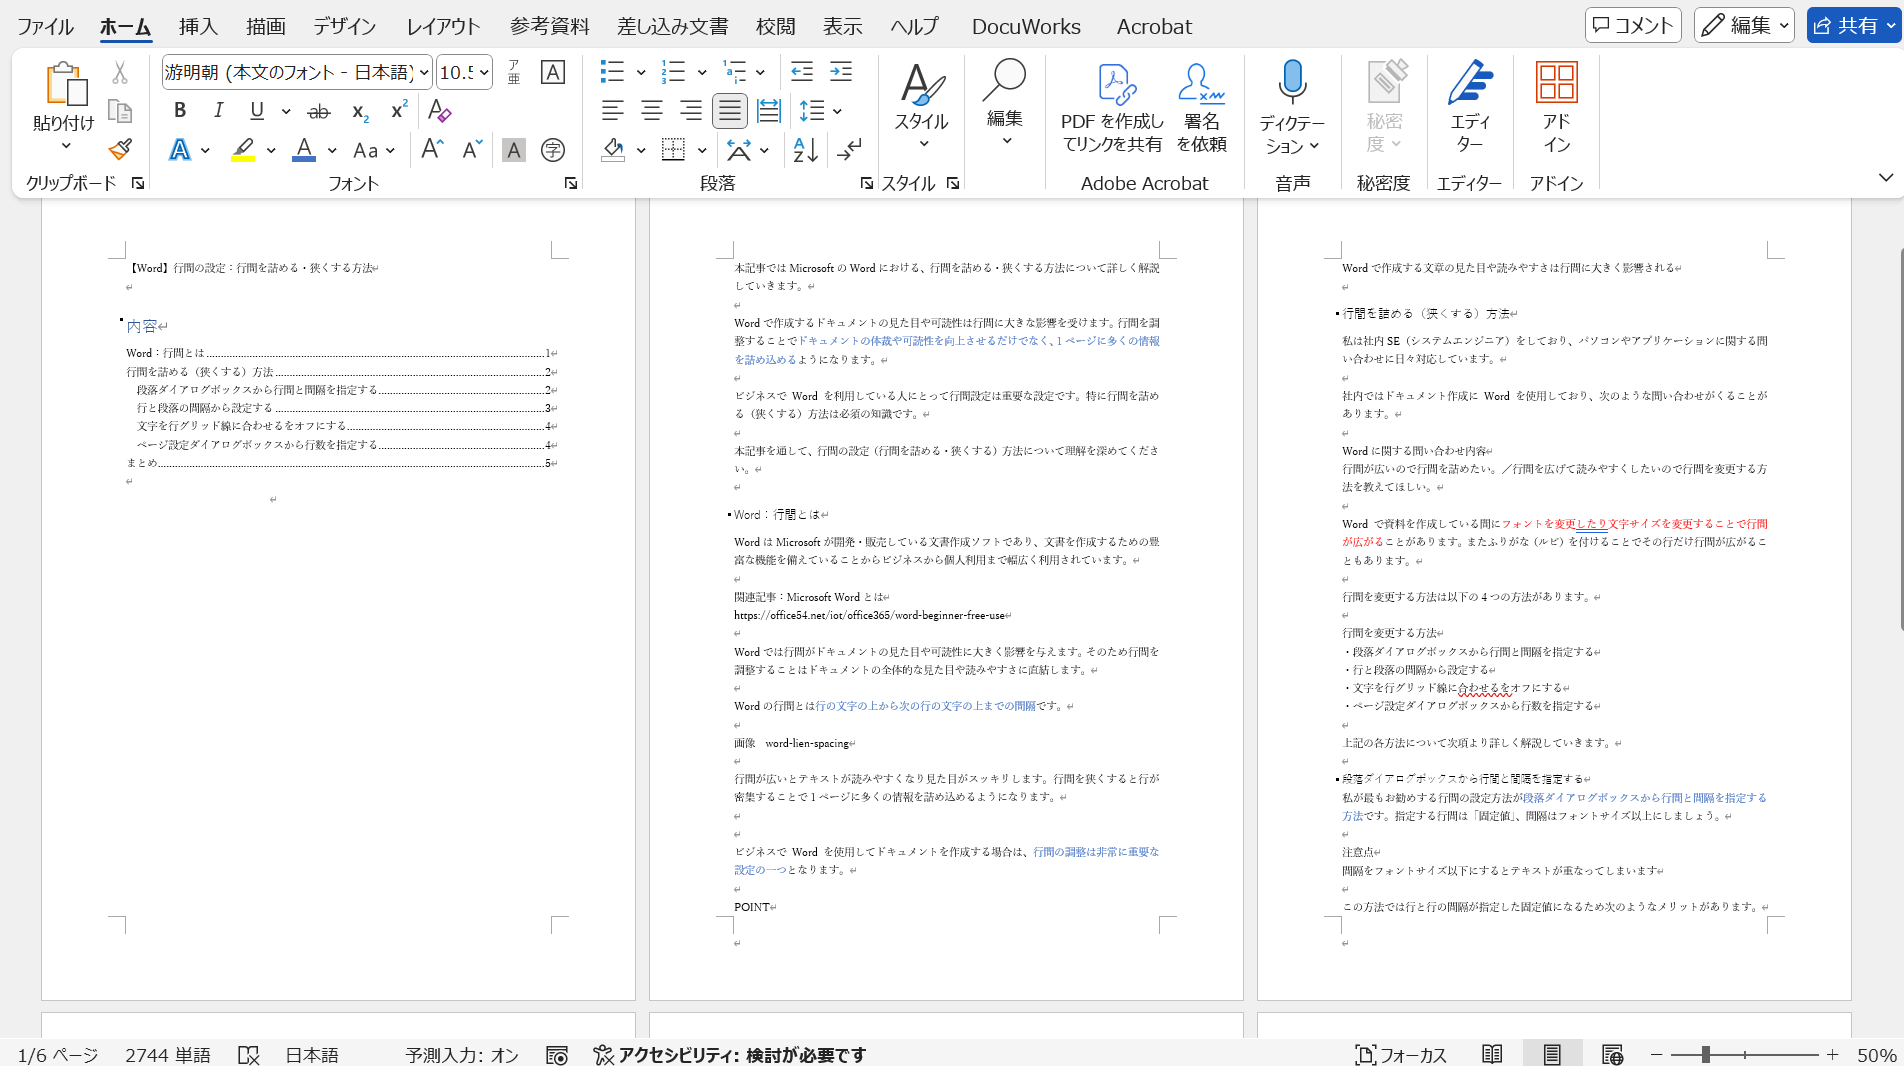Click the yellow highlight color swatch
Screen dimensions: 1904x1066
point(243,150)
